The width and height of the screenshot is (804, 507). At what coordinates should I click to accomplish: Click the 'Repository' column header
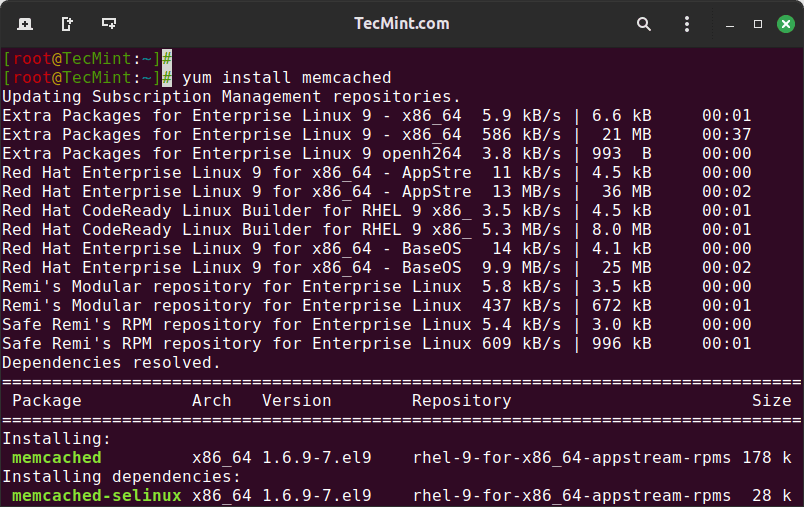[x=461, y=401]
